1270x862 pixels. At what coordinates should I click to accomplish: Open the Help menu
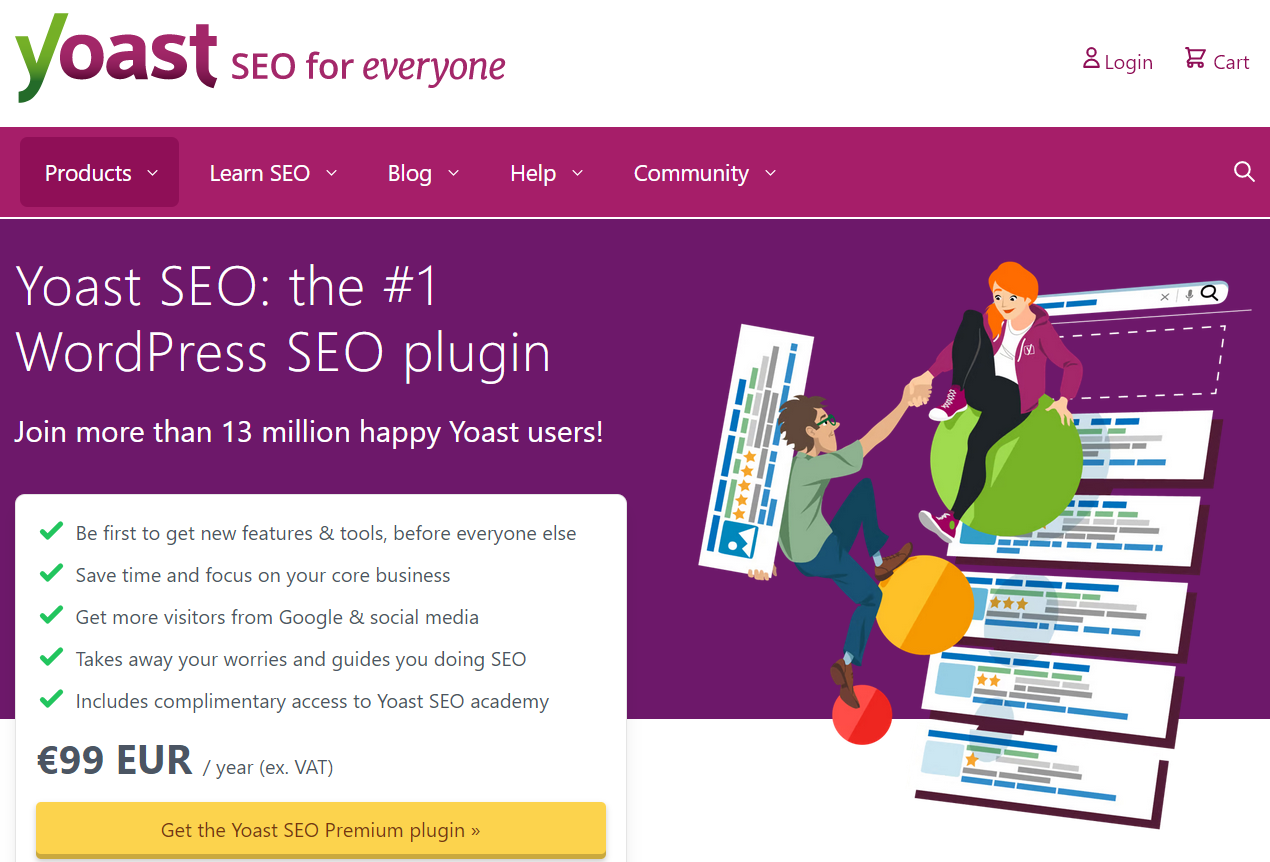[x=546, y=173]
